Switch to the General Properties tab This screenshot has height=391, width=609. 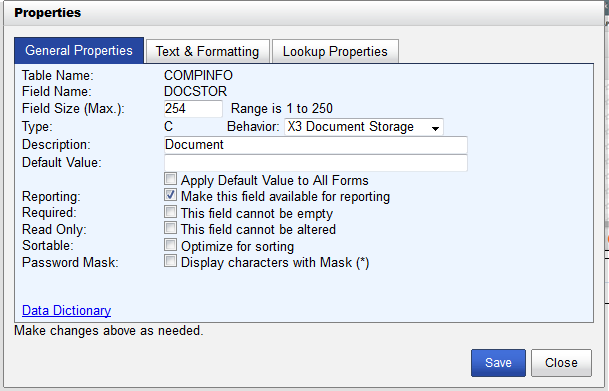click(79, 50)
